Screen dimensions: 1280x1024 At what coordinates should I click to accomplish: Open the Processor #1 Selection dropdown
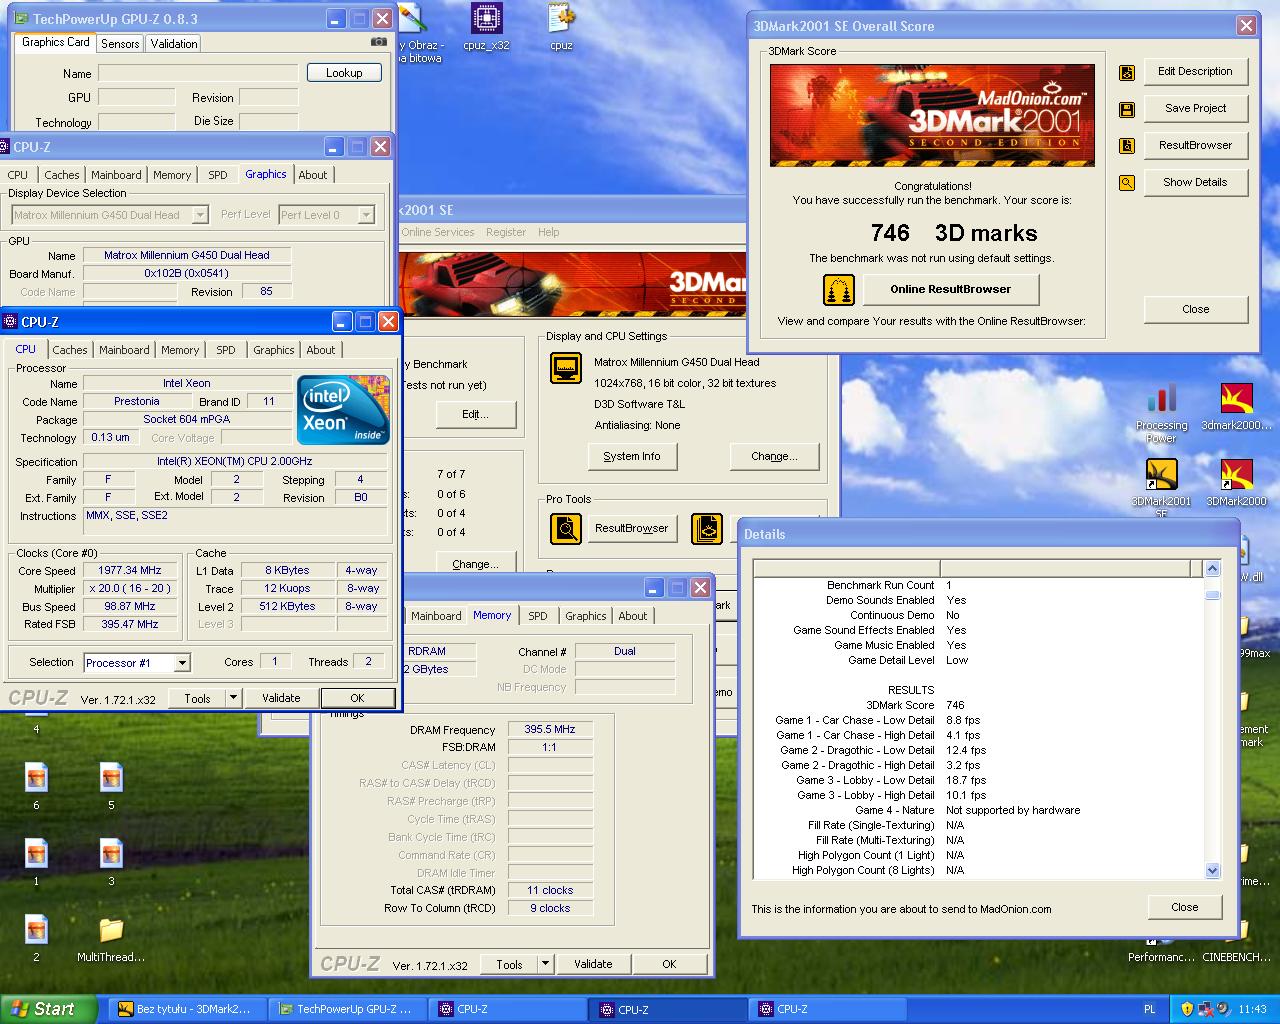tap(137, 663)
